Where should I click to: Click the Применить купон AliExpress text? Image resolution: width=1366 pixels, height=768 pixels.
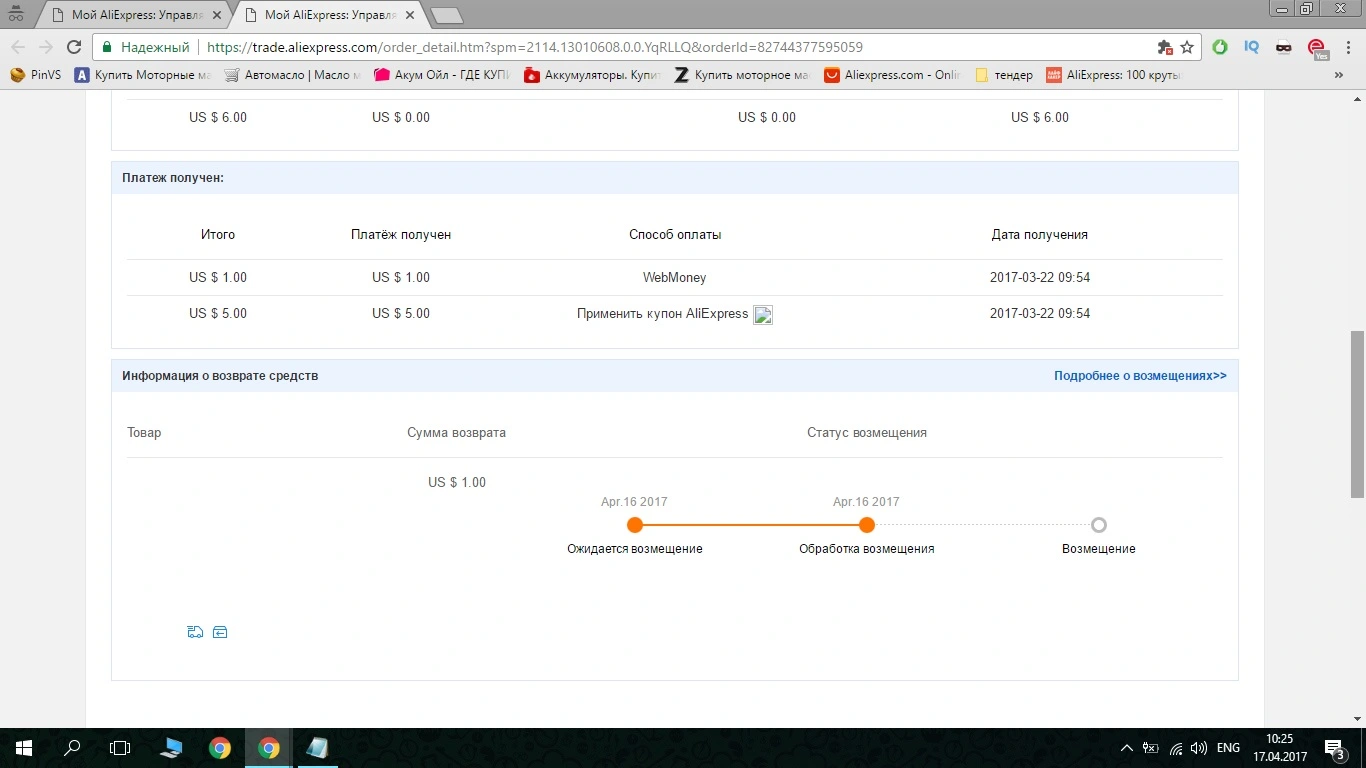point(662,314)
